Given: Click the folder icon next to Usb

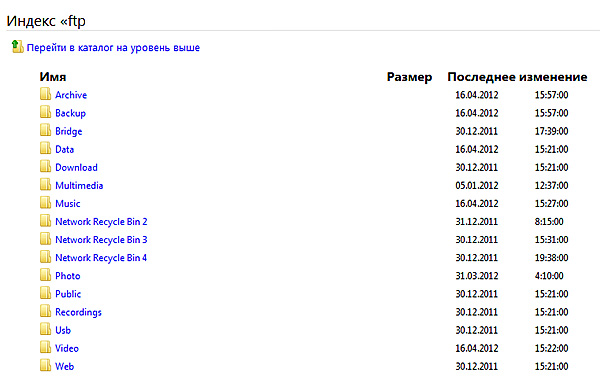Looking at the screenshot, I should (46, 329).
